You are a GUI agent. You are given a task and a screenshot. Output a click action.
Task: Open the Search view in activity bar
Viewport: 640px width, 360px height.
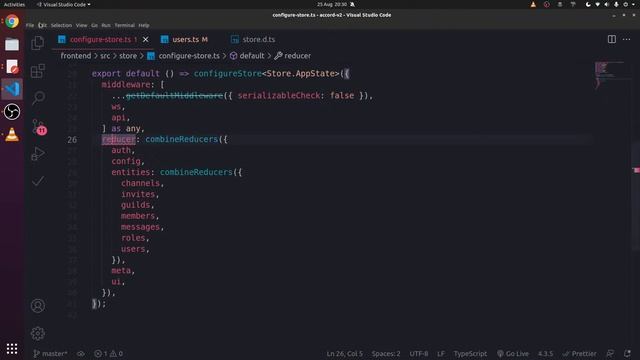click(38, 98)
